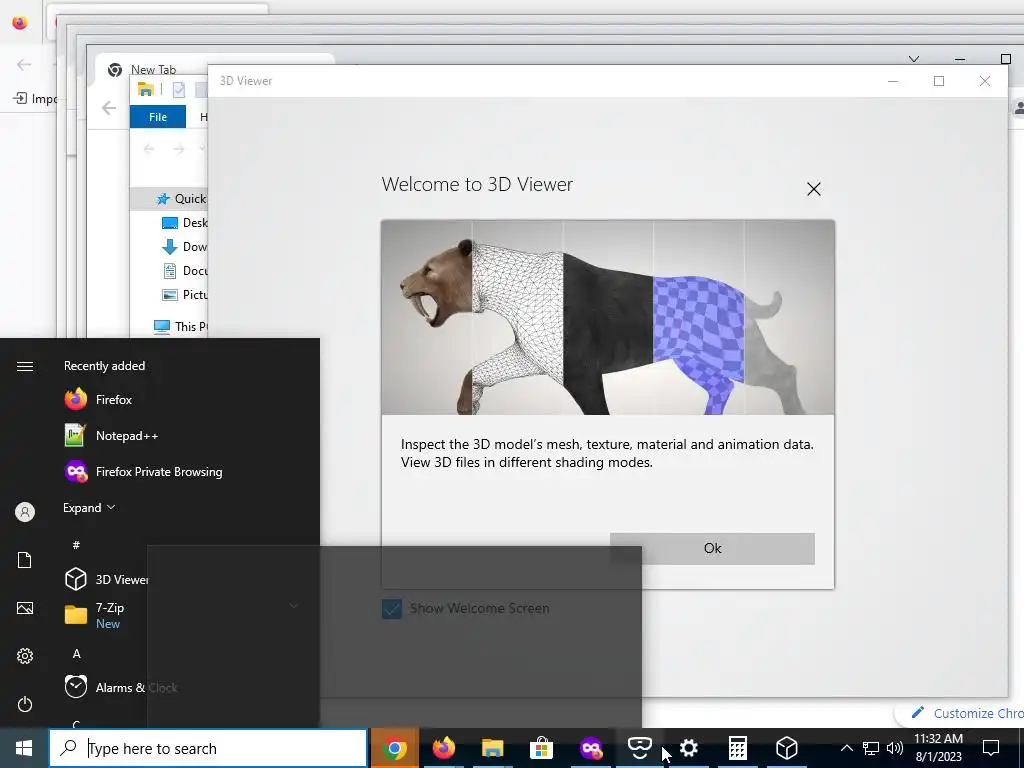Open network status tray icon
Viewport: 1024px width, 768px height.
(871, 748)
